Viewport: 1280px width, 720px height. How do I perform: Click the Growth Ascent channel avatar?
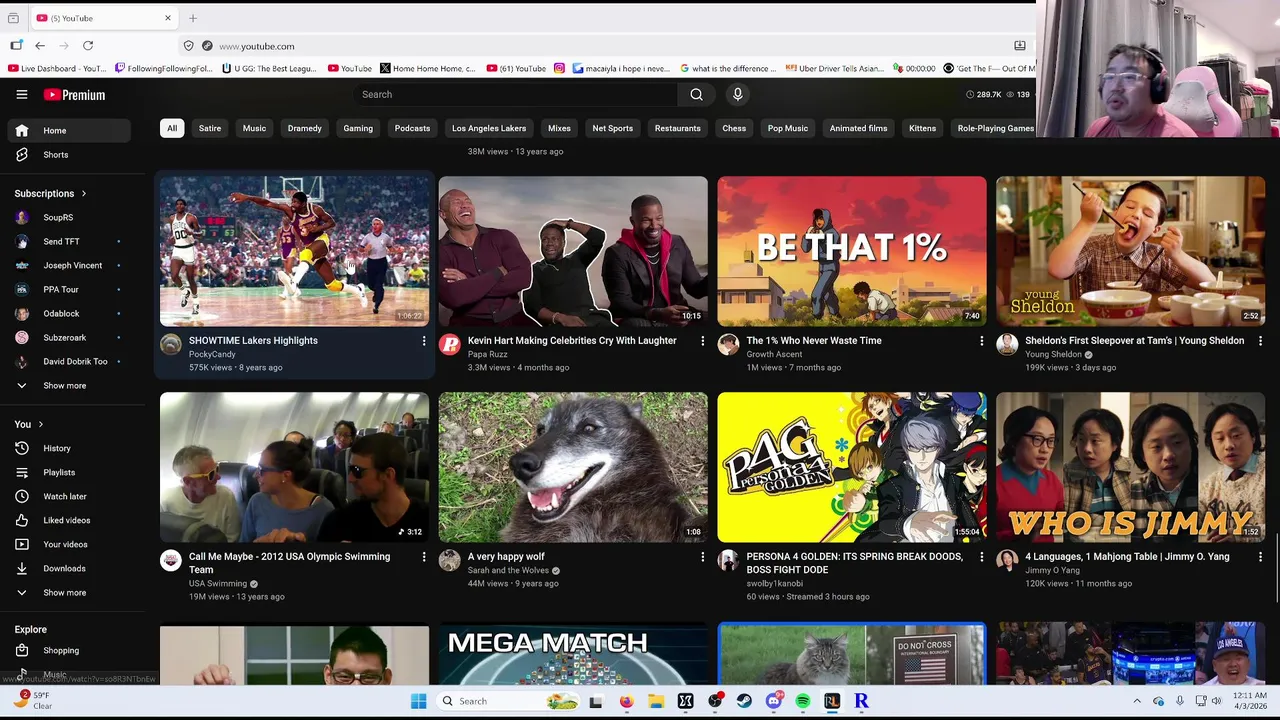(728, 345)
